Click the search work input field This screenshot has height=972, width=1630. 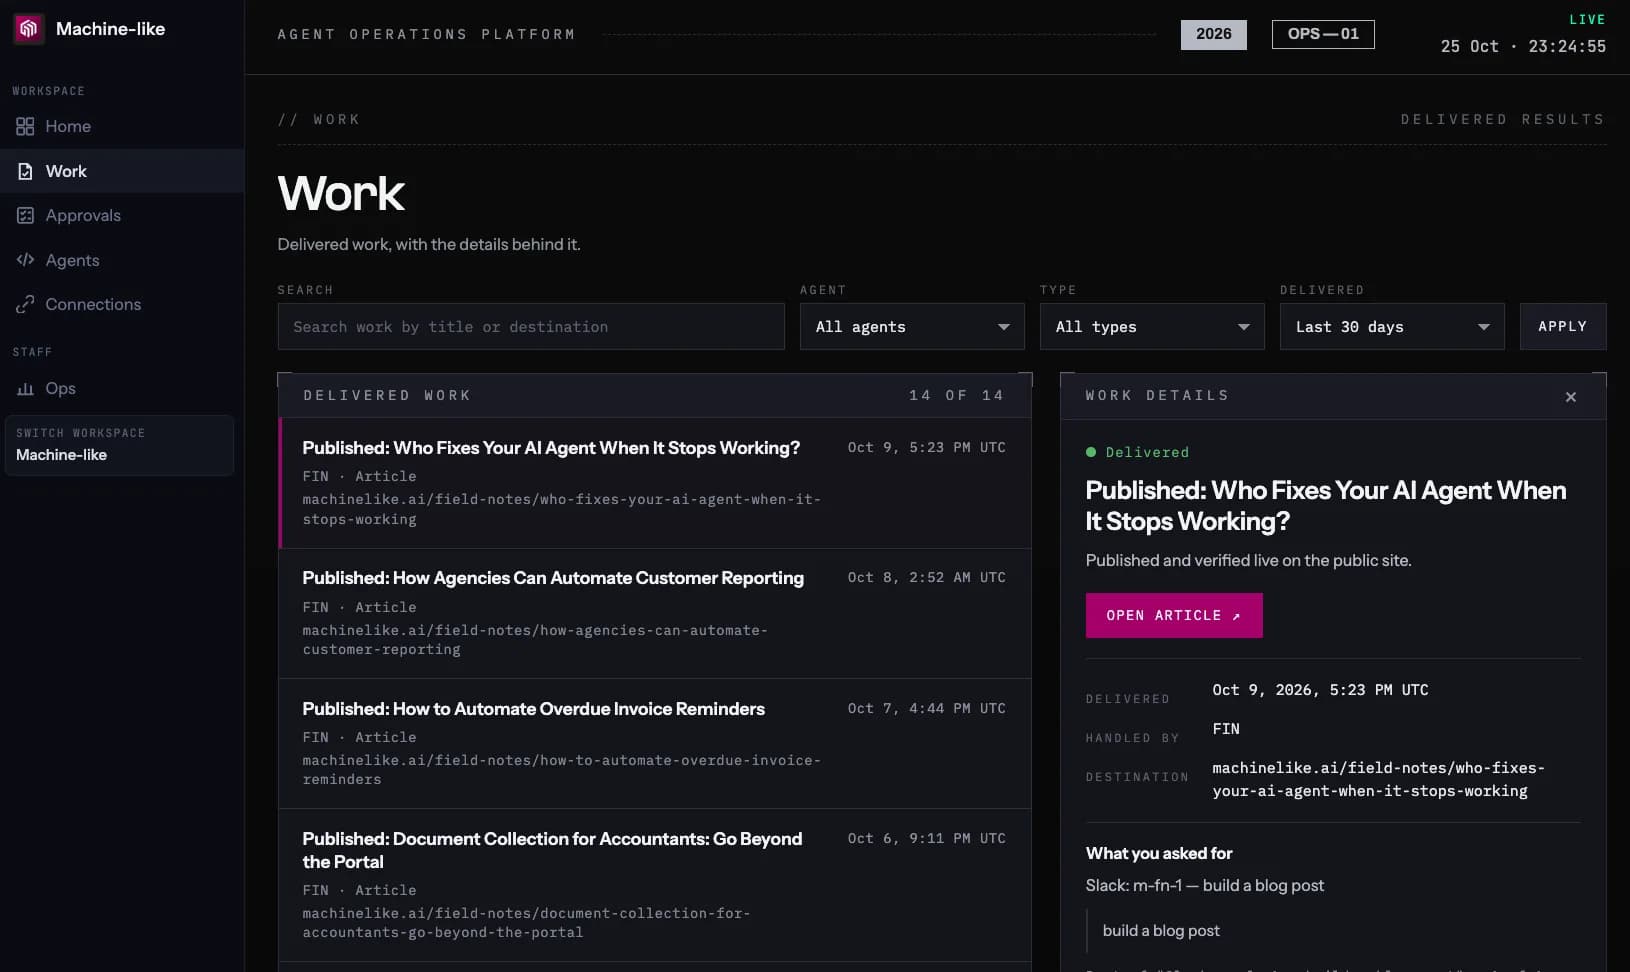(x=531, y=327)
